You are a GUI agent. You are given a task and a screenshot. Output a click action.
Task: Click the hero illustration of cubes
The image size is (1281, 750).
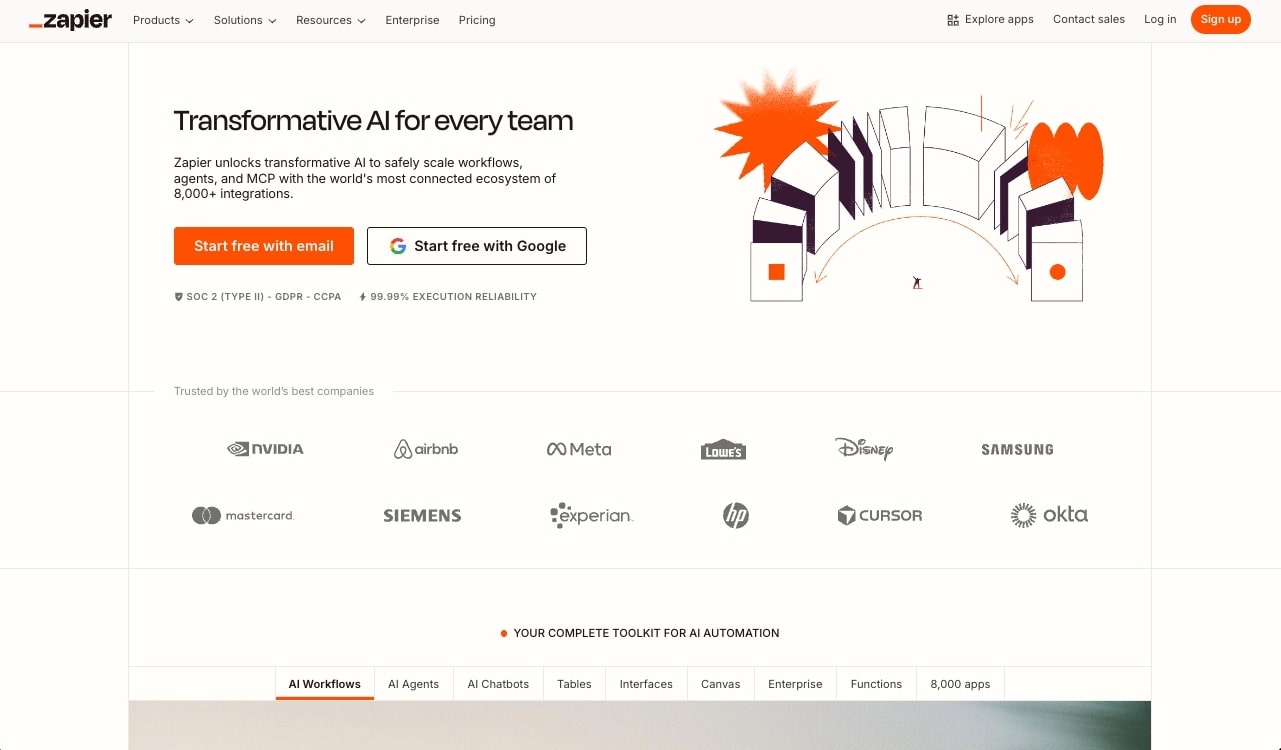click(x=908, y=186)
